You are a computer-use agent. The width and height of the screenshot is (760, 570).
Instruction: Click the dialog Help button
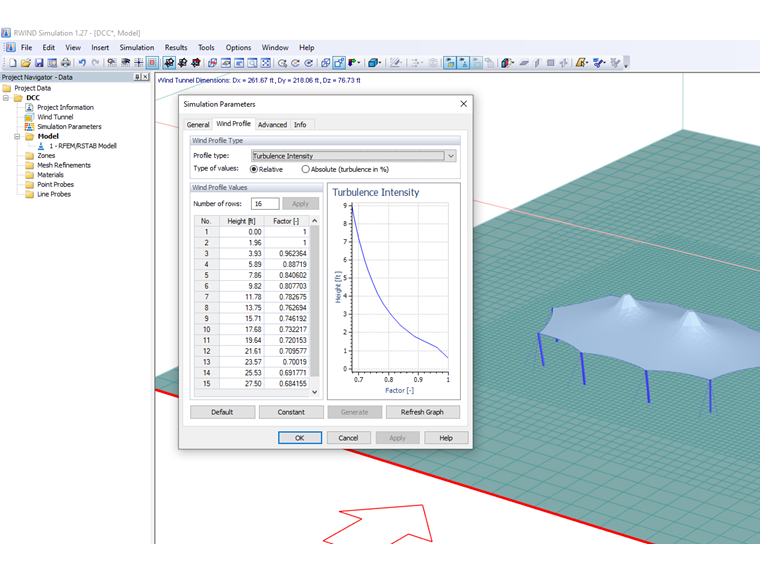[446, 438]
